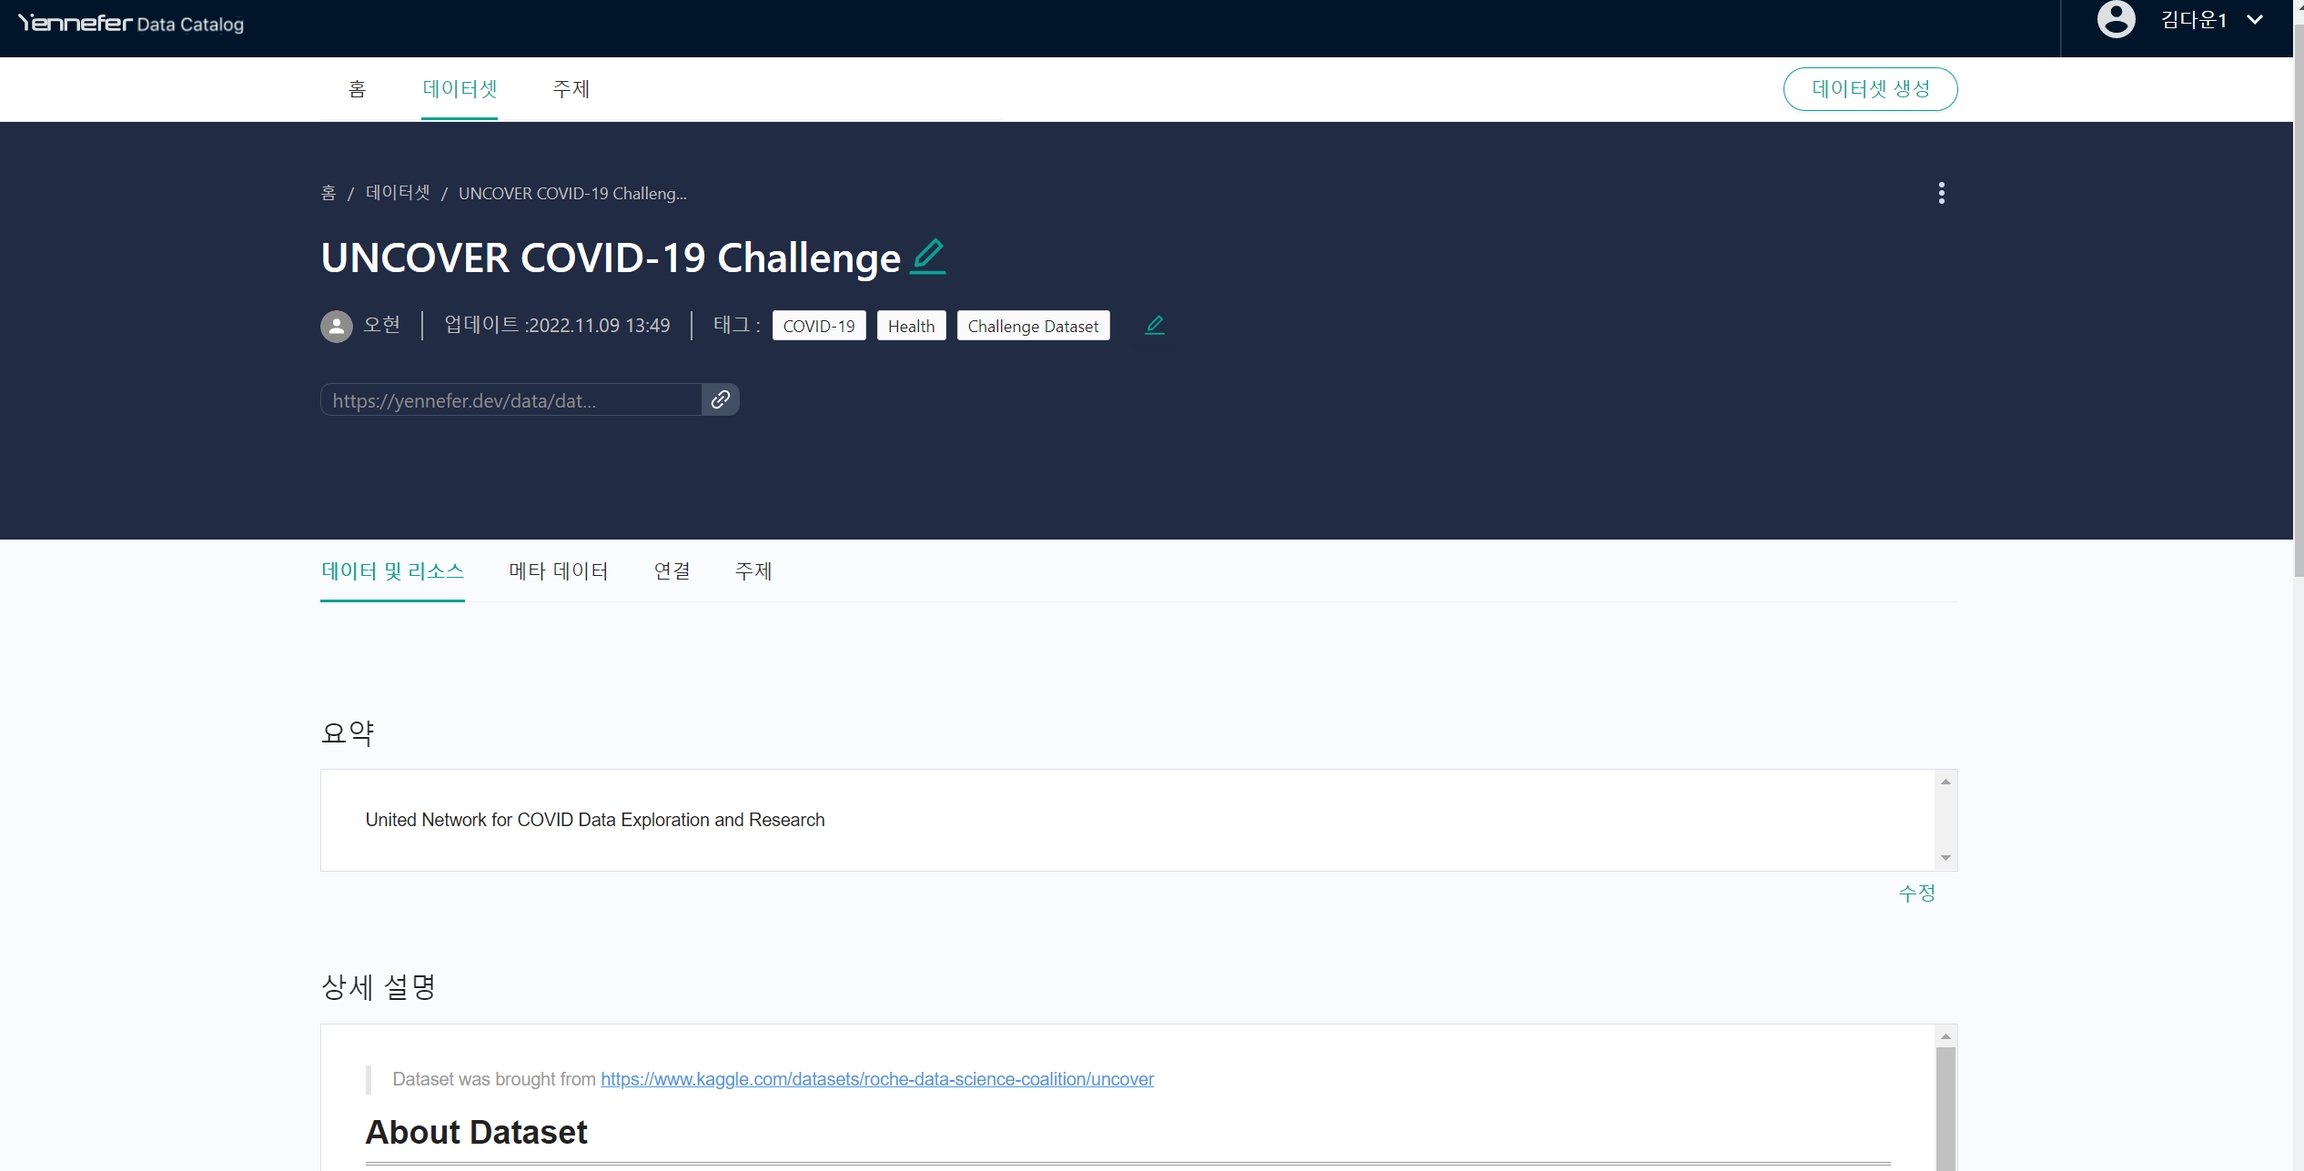Click the user account avatar icon
Viewport: 2304px width, 1171px height.
[2115, 20]
